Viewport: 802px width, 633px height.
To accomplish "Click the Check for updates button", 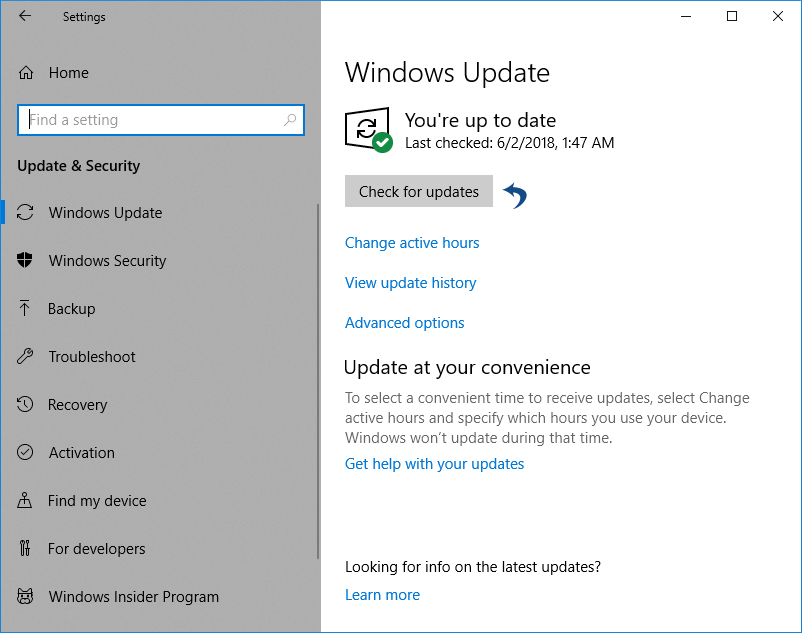I will coord(419,191).
